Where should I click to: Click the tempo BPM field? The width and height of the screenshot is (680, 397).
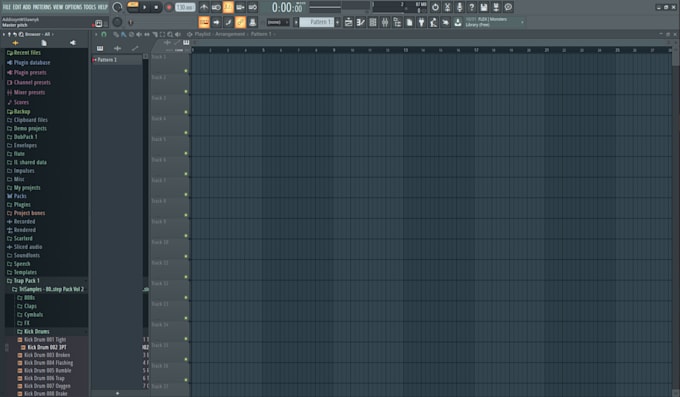185,7
